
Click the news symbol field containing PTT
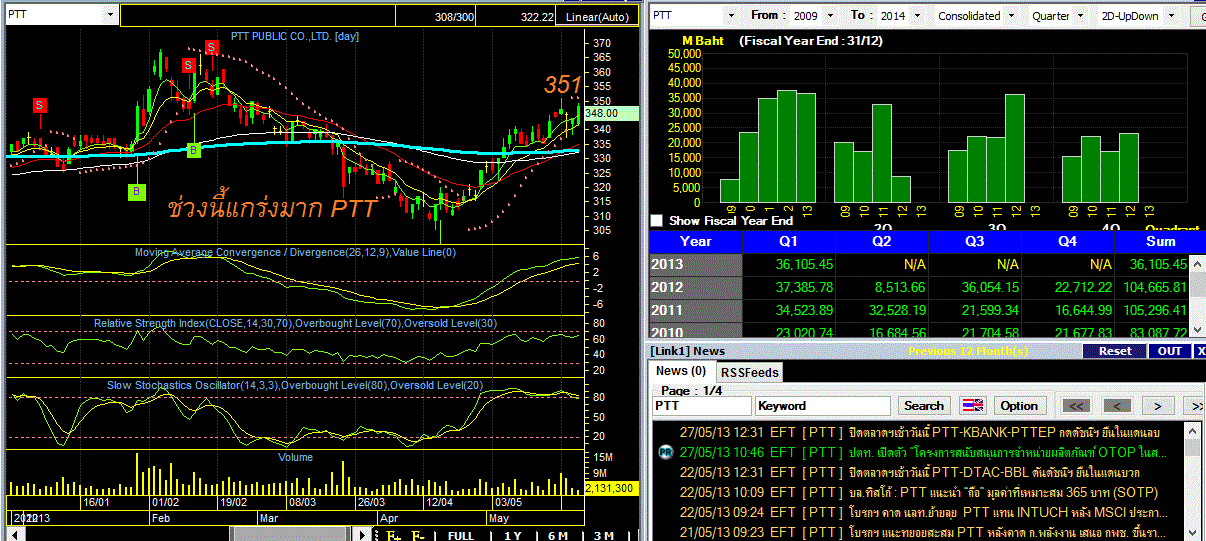tap(701, 406)
